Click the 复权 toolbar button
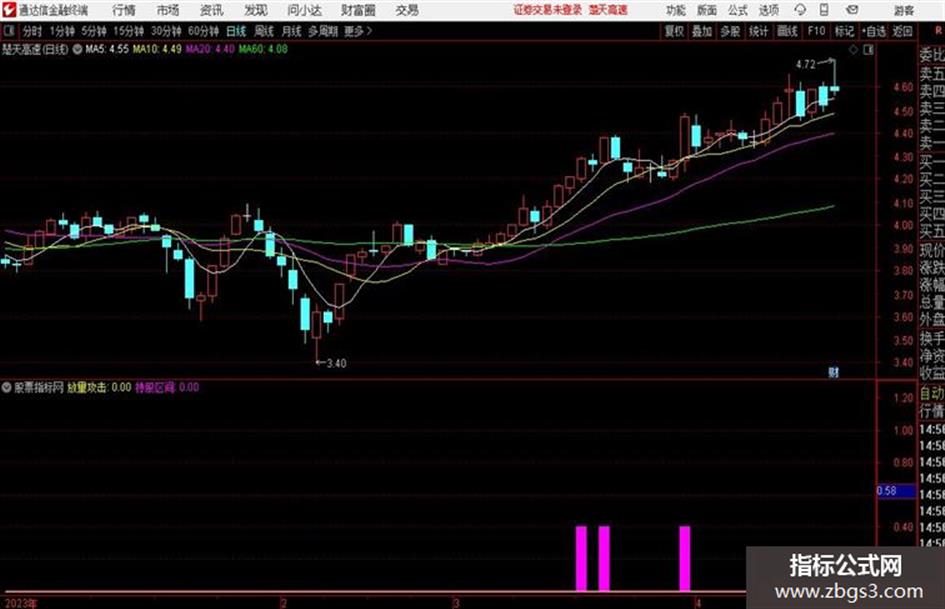This screenshot has height=609, width=945. click(x=673, y=31)
